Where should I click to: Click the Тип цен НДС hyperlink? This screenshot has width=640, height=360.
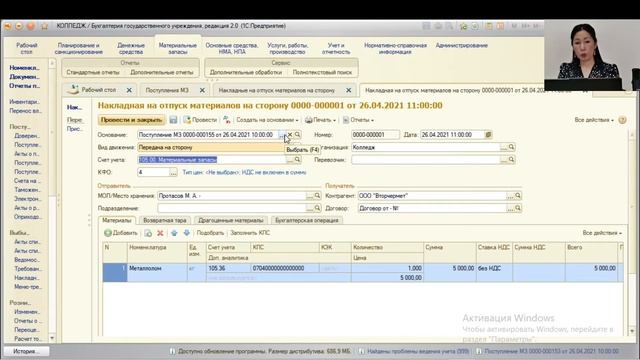coord(244,173)
